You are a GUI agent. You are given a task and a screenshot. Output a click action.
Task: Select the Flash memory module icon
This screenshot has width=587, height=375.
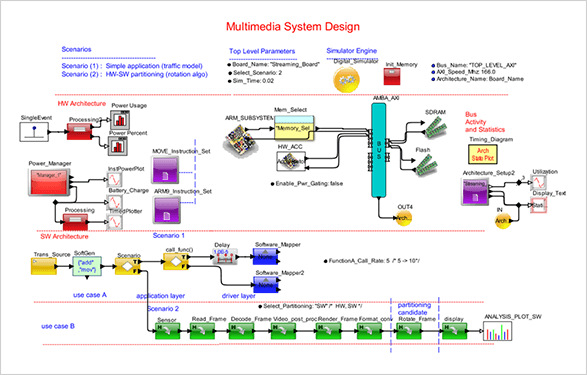[x=427, y=165]
